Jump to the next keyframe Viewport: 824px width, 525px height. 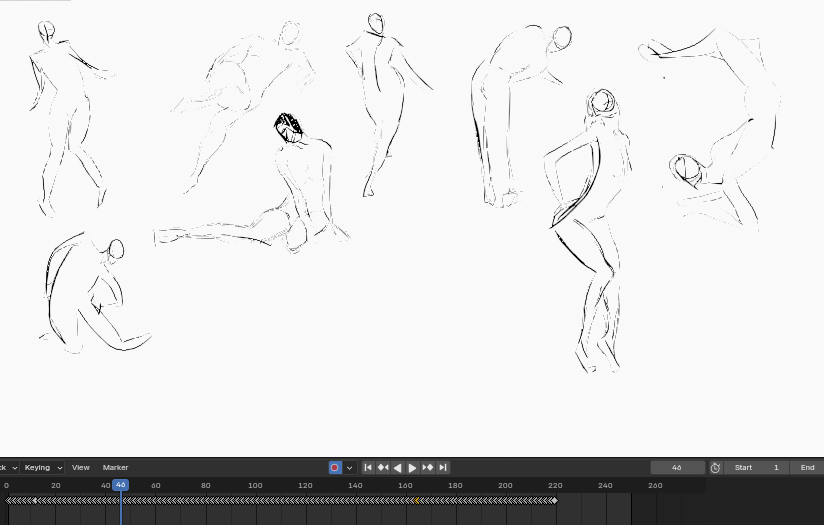[x=428, y=468]
